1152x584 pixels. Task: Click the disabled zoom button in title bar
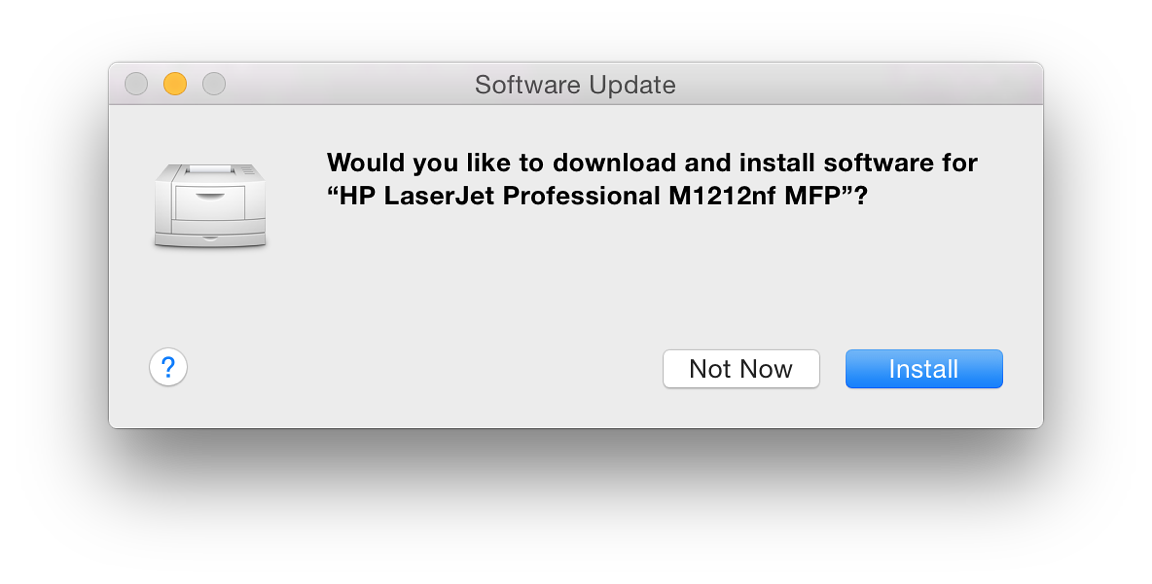coord(214,84)
